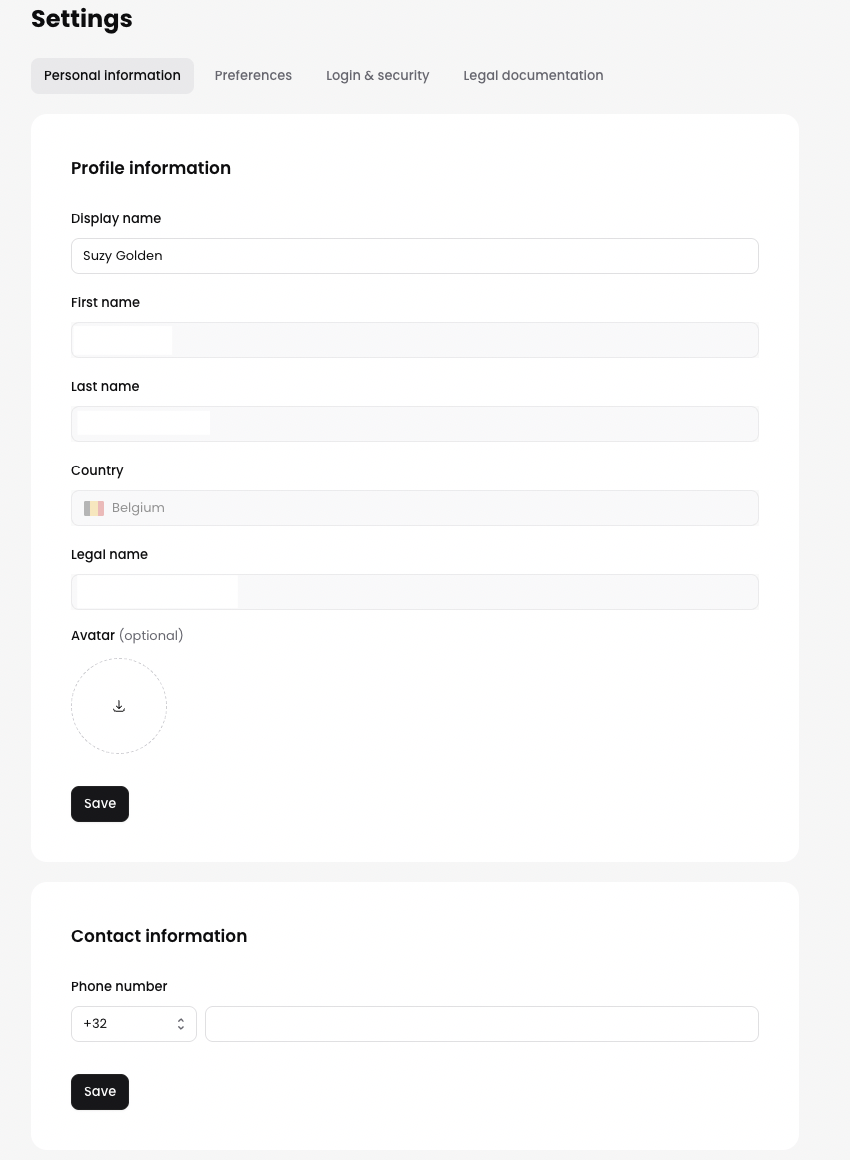Viewport: 850px width, 1160px height.
Task: Focus the phone number text box
Action: (x=482, y=1024)
